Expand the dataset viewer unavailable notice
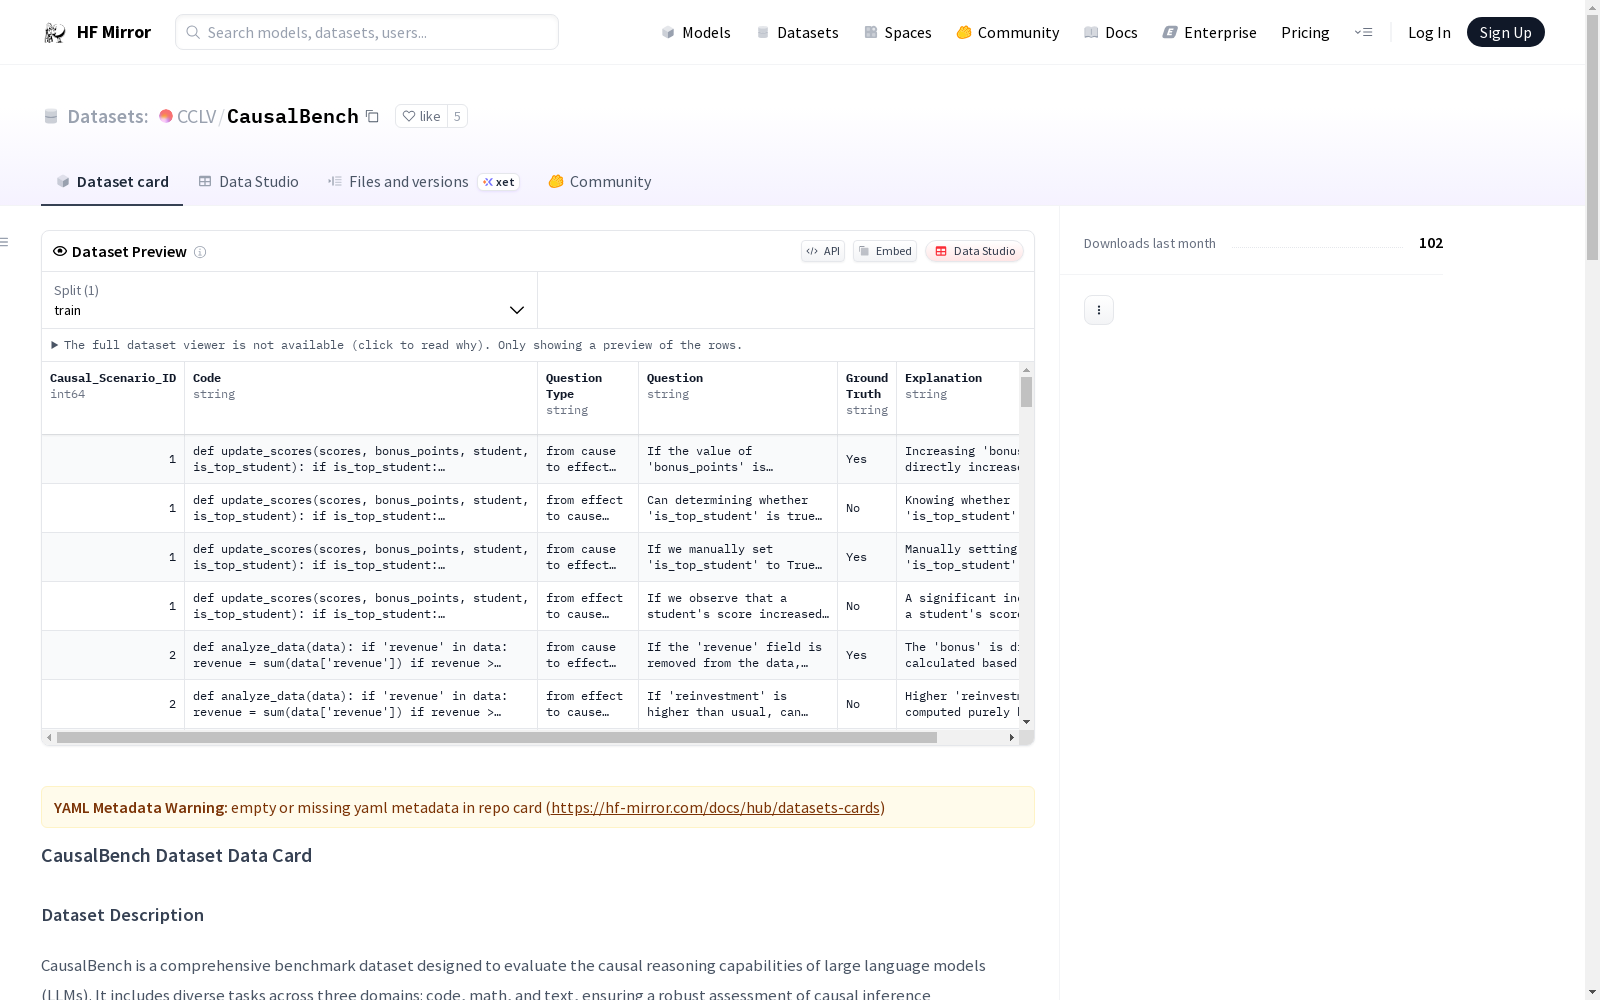The width and height of the screenshot is (1600, 1000). [x=397, y=345]
